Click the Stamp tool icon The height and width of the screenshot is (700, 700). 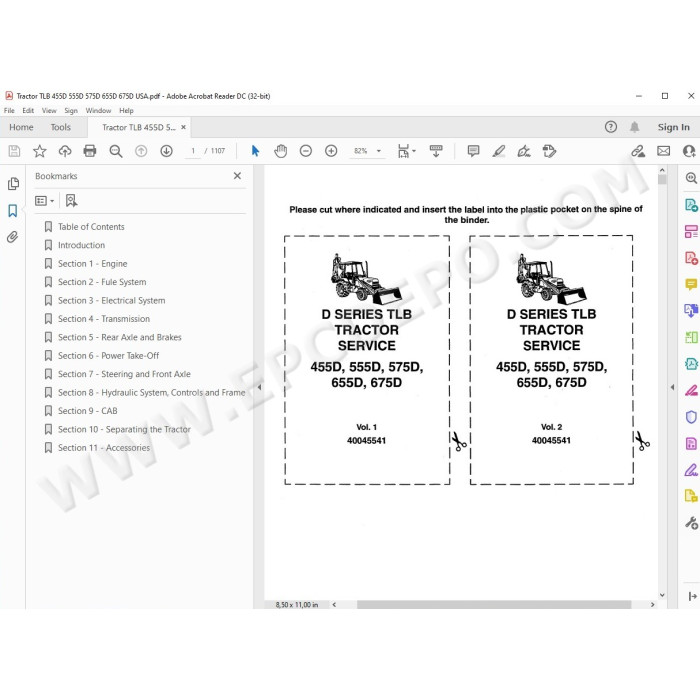(549, 151)
